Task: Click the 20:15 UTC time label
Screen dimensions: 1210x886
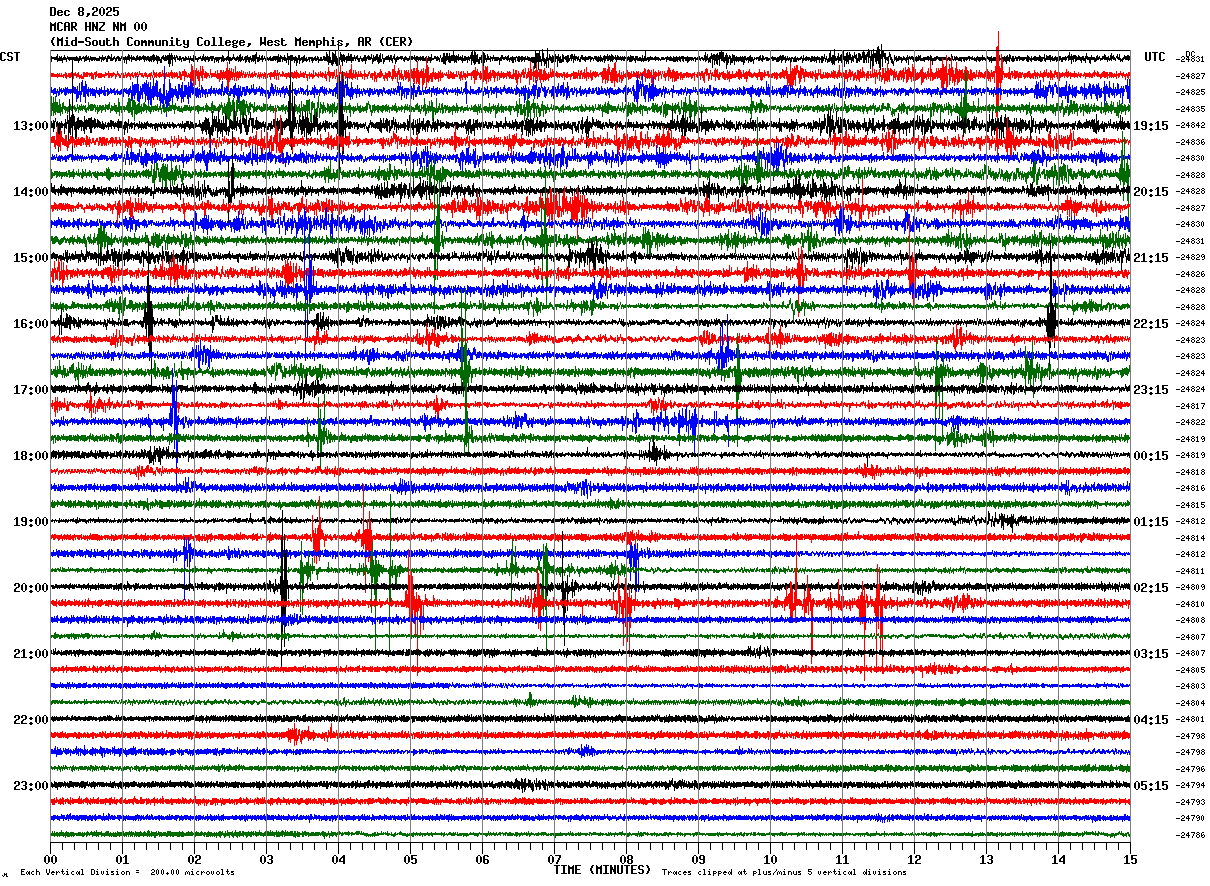Action: [x=1151, y=191]
